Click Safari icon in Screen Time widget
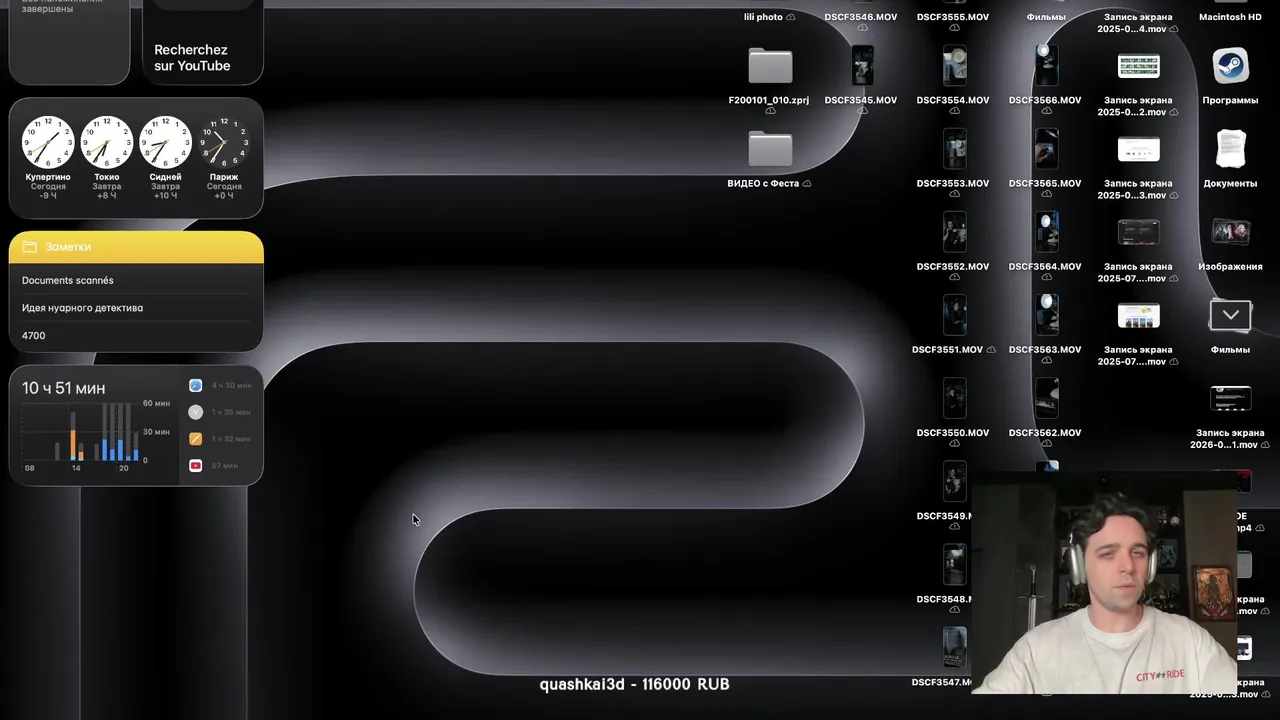The height and width of the screenshot is (720, 1280). 195,385
